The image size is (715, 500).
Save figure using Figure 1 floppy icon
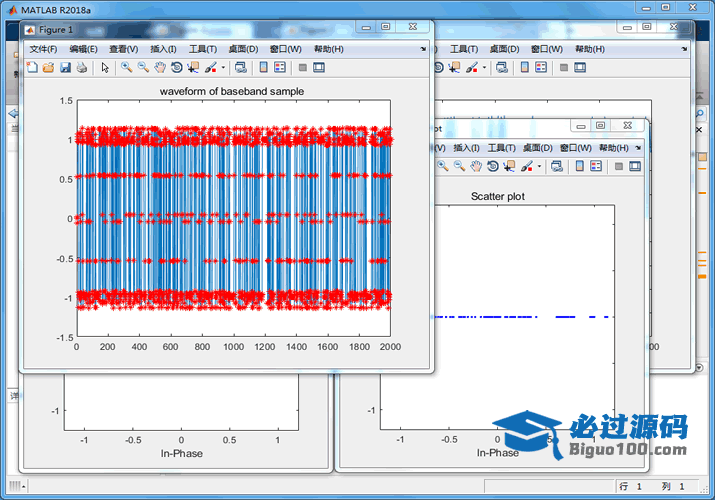(65, 68)
